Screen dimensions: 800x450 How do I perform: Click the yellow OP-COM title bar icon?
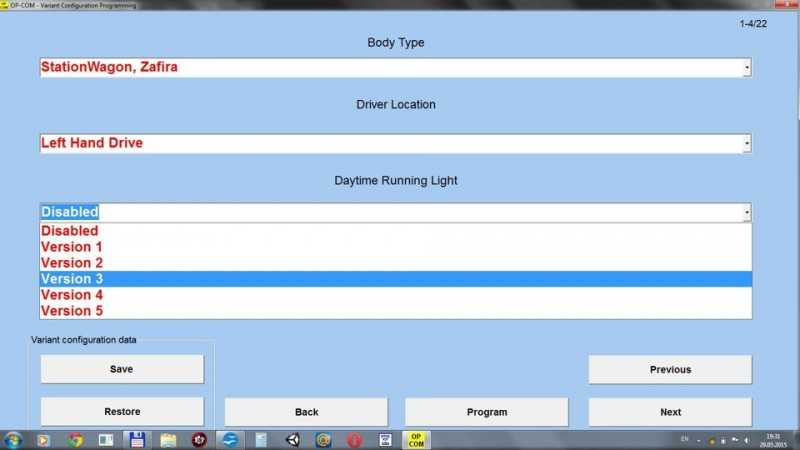point(4,5)
